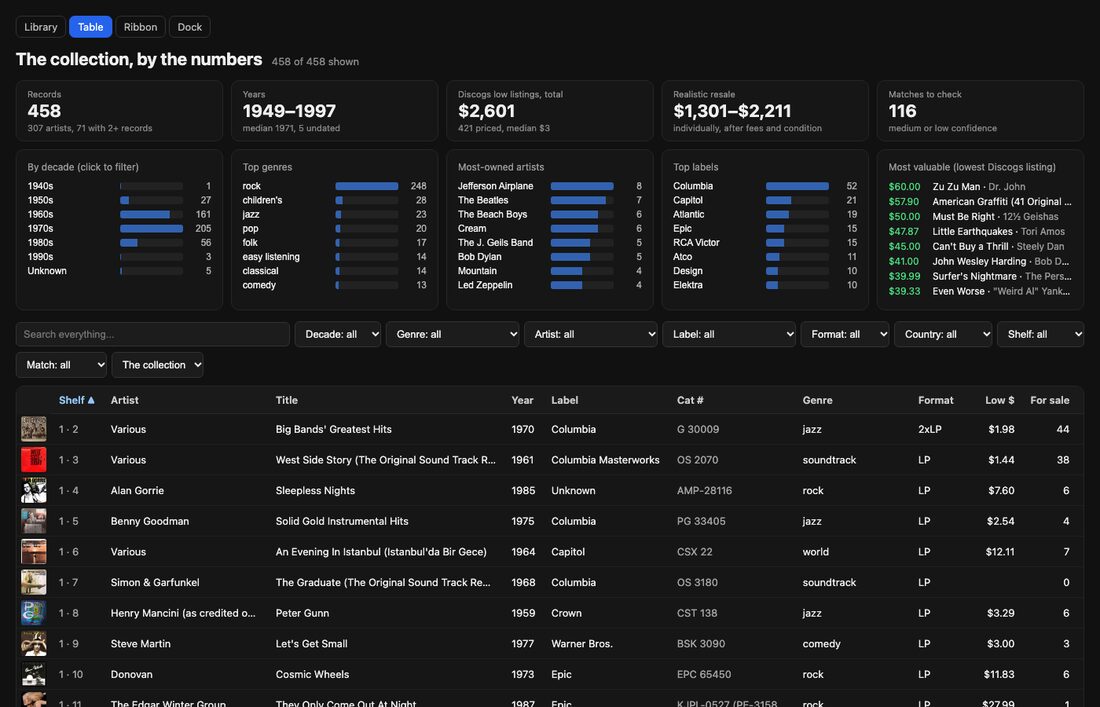Switch to the Library tab
1100x707 pixels.
[41, 27]
